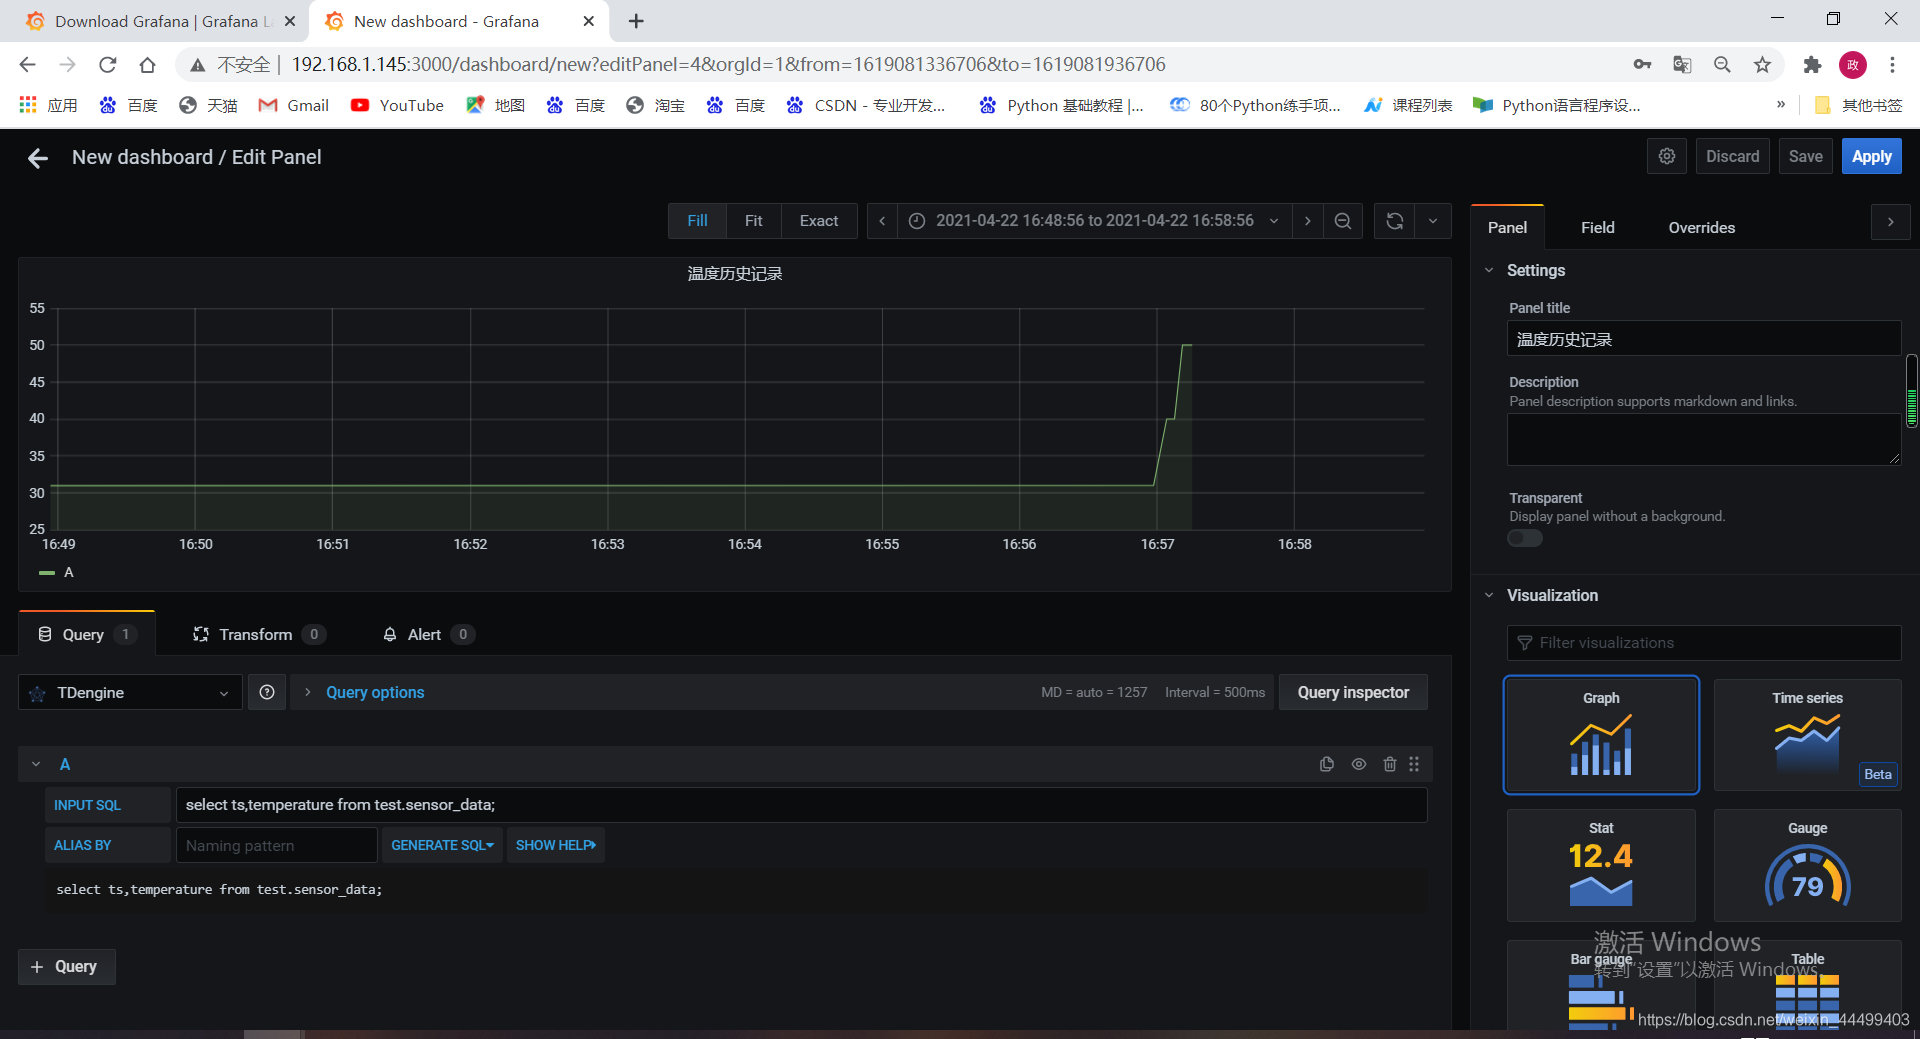
Task: Discard panel changes
Action: (1732, 157)
